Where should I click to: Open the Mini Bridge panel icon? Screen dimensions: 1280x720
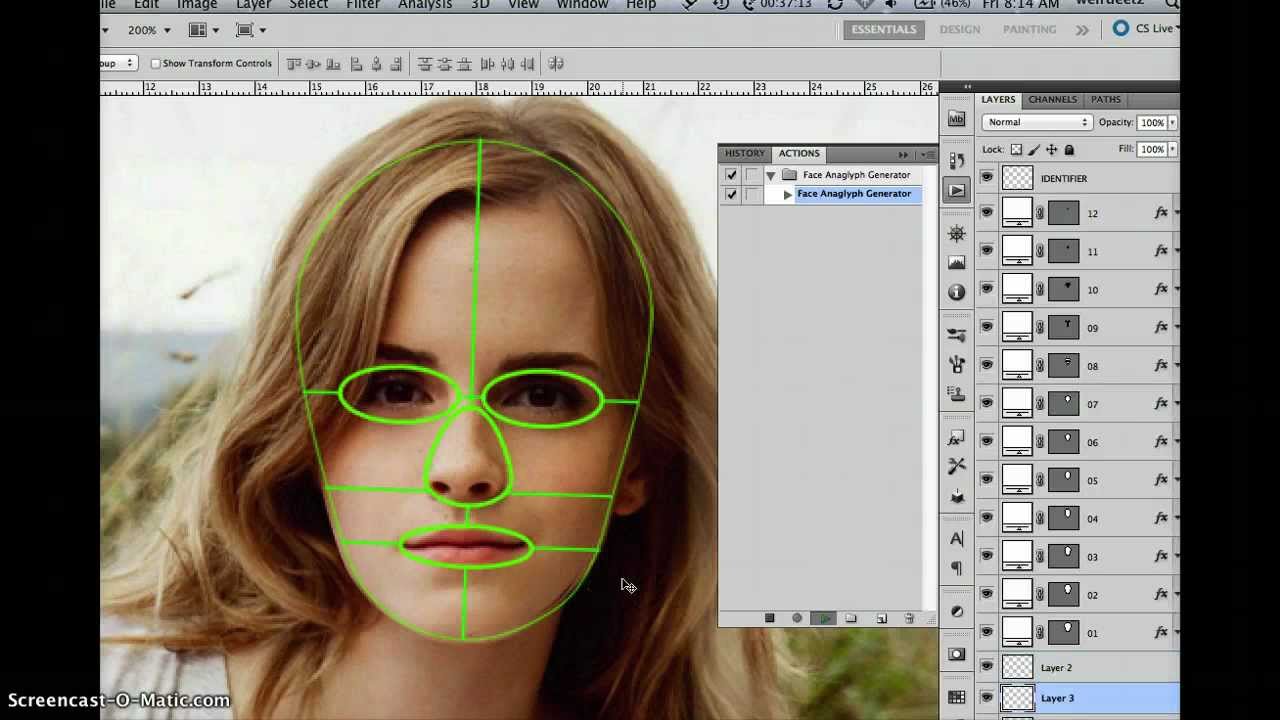coord(957,119)
